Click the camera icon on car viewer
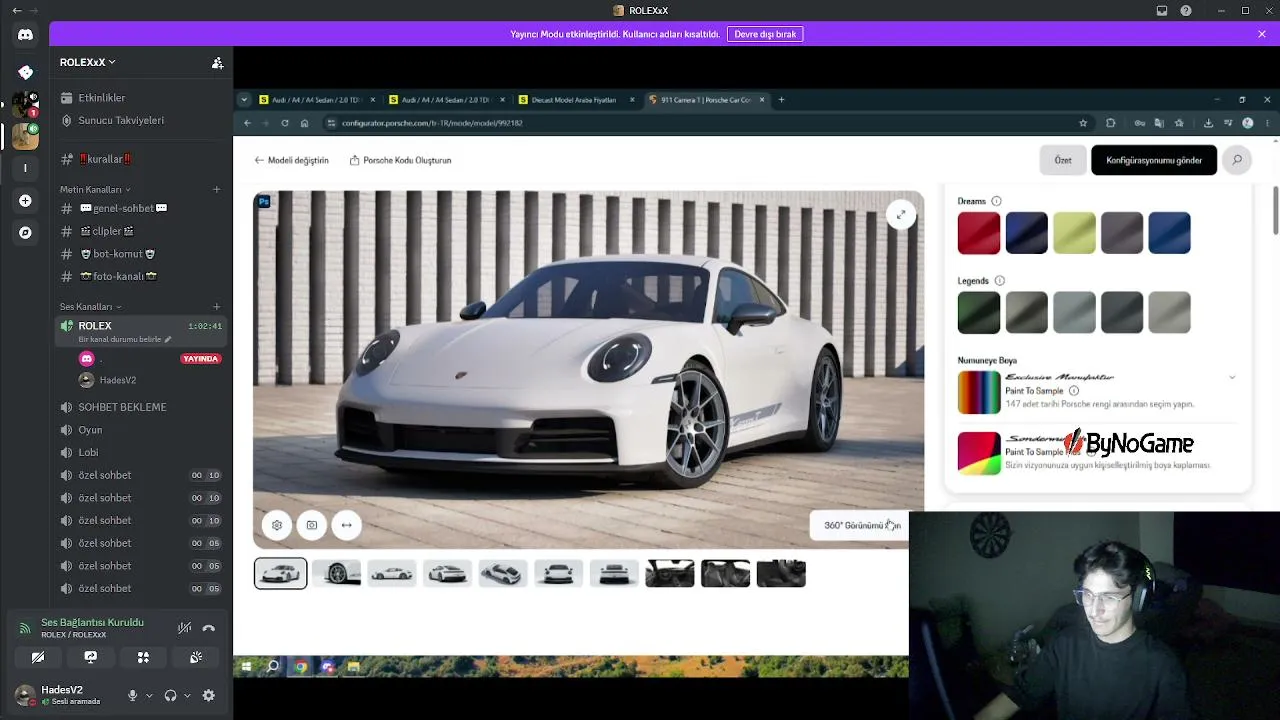This screenshot has width=1280, height=720. (x=312, y=525)
